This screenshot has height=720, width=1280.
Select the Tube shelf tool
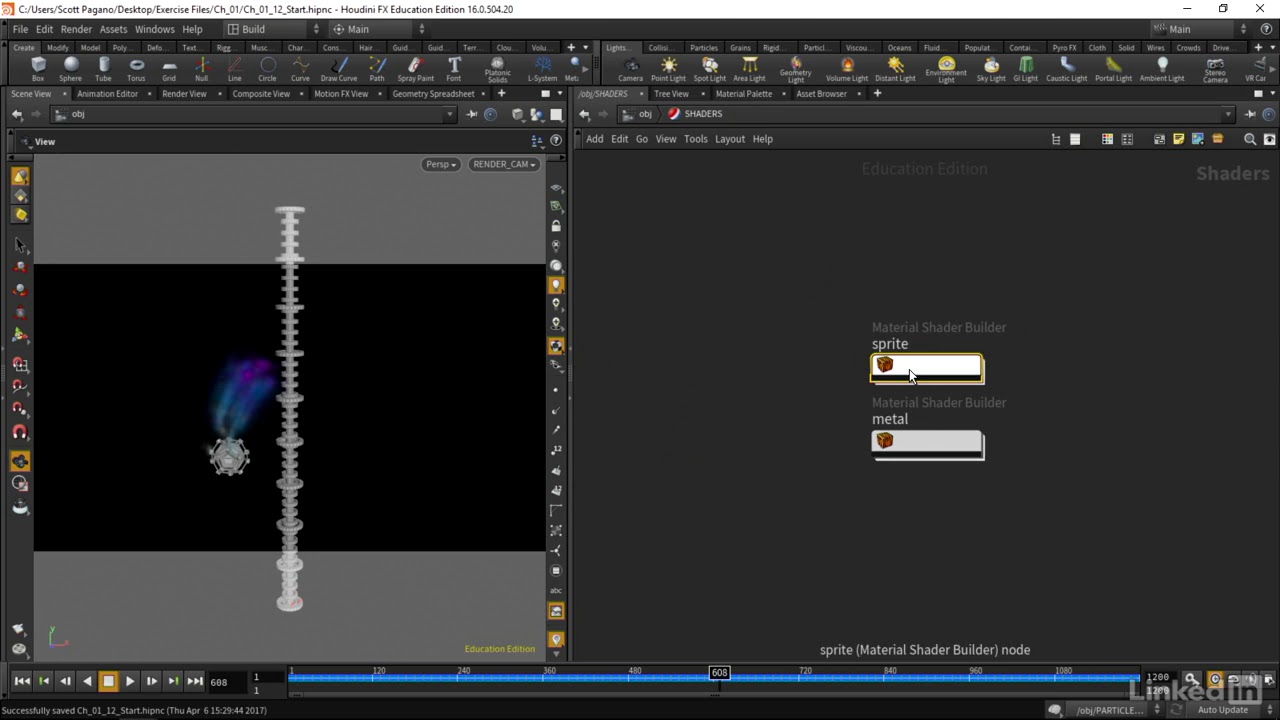point(103,69)
